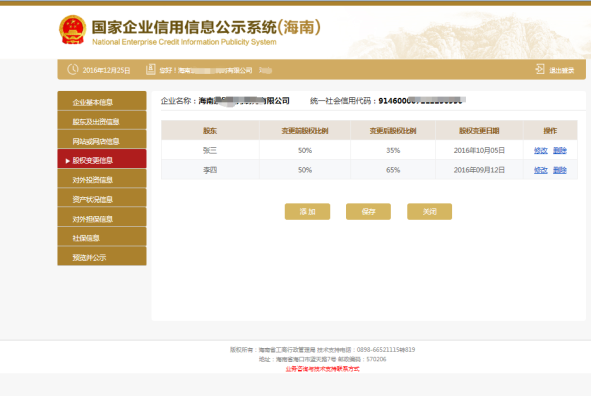The height and width of the screenshot is (396, 591).
Task: Open 对外投资信息 in the sidebar
Action: (x=102, y=180)
